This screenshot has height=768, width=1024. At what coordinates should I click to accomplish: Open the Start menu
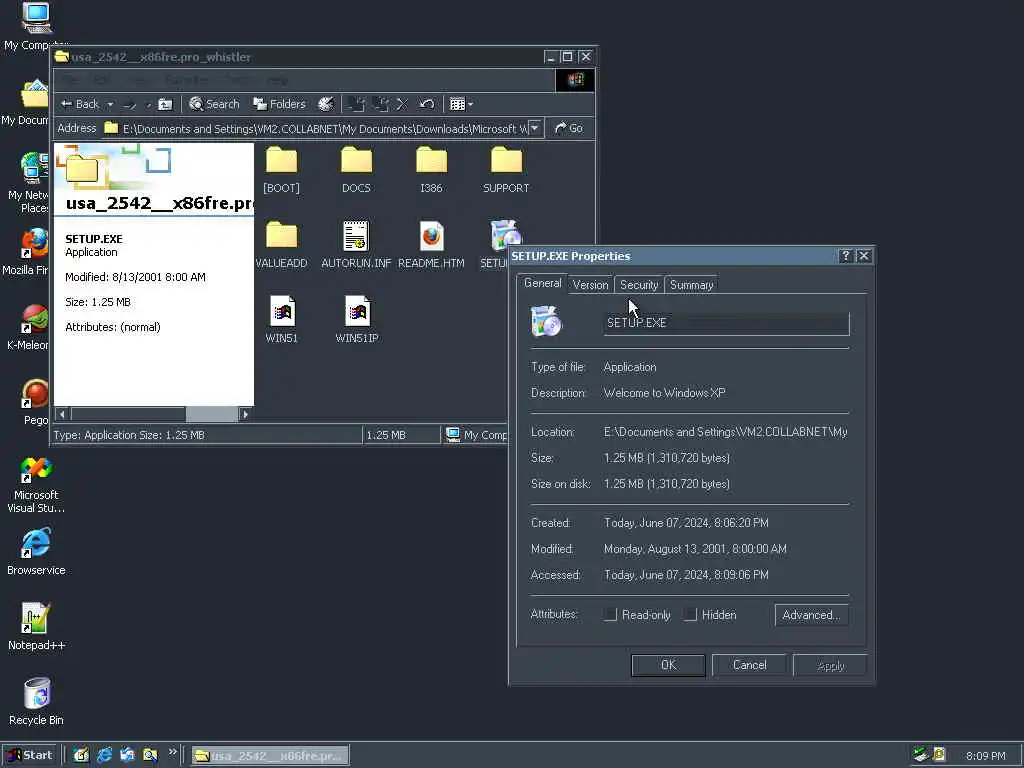[x=29, y=755]
